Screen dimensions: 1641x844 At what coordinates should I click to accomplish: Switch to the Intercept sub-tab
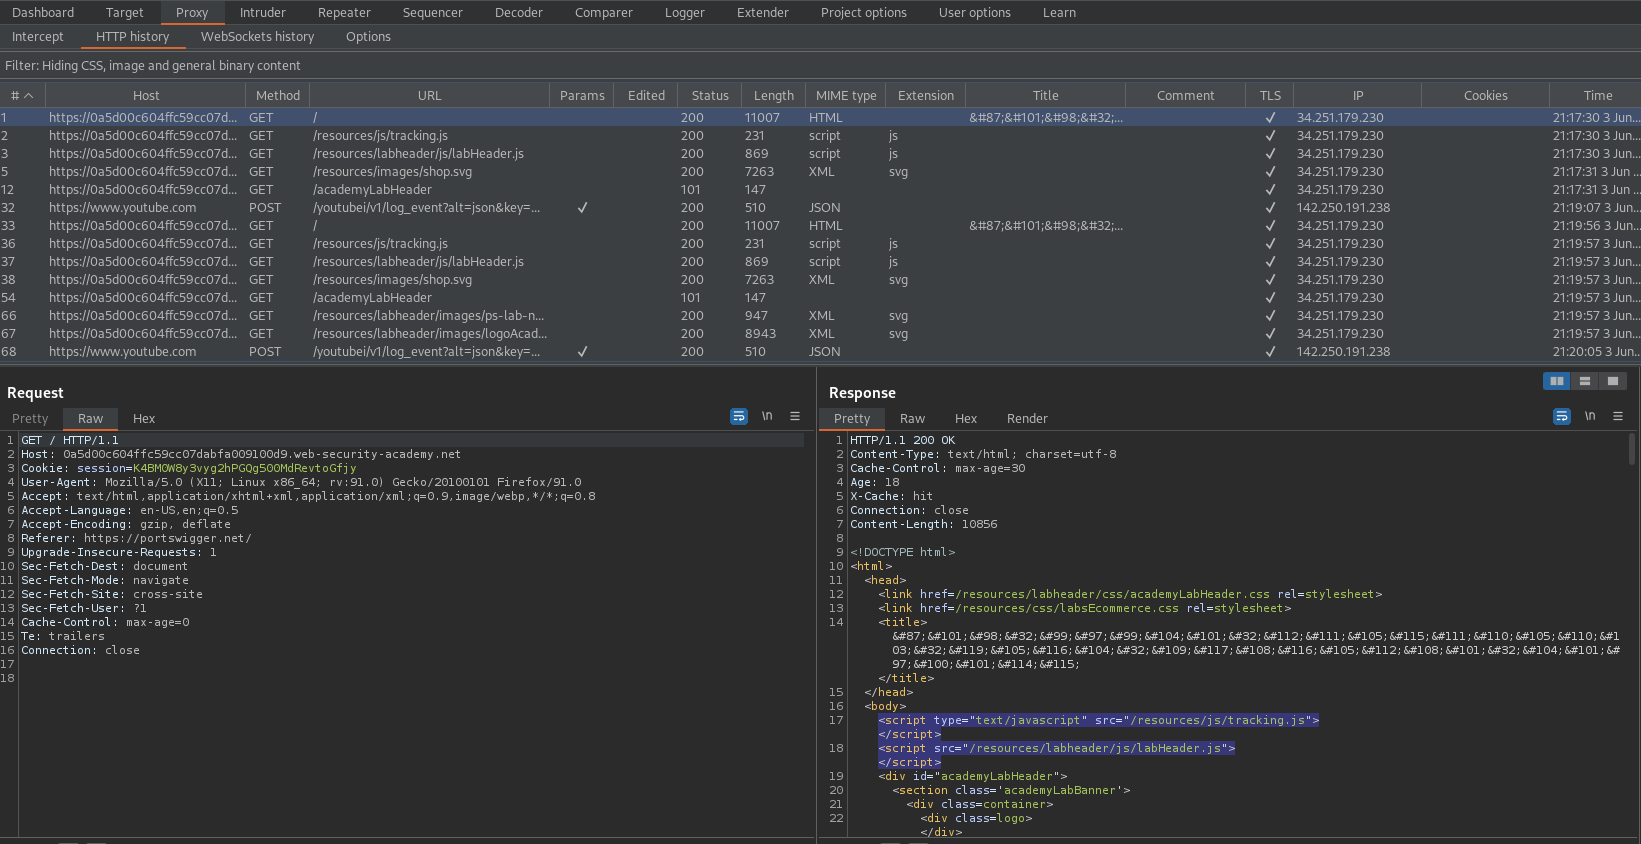pos(38,37)
